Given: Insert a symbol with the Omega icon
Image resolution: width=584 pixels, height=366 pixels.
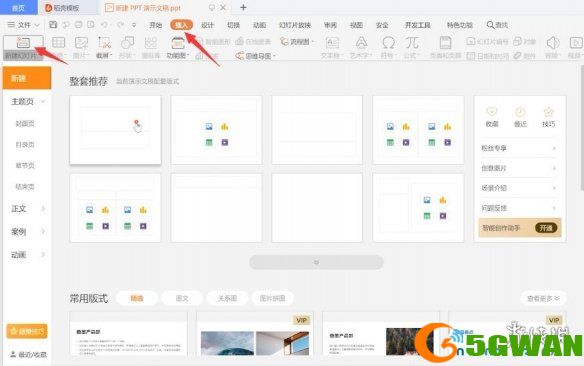Looking at the screenshot, I should (x=388, y=43).
